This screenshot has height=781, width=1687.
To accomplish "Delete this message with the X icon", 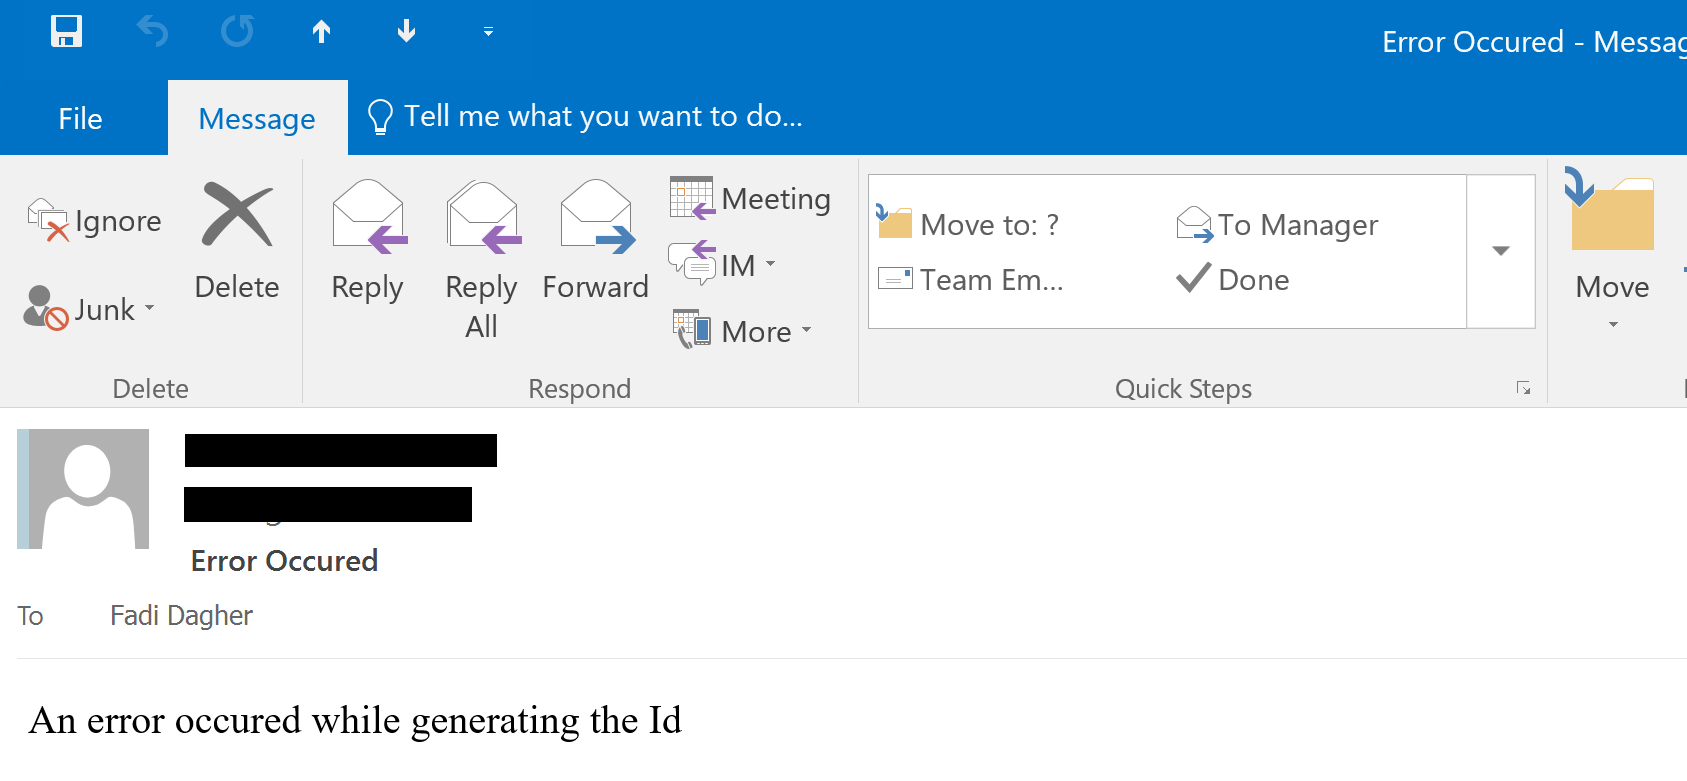I will coord(237,216).
